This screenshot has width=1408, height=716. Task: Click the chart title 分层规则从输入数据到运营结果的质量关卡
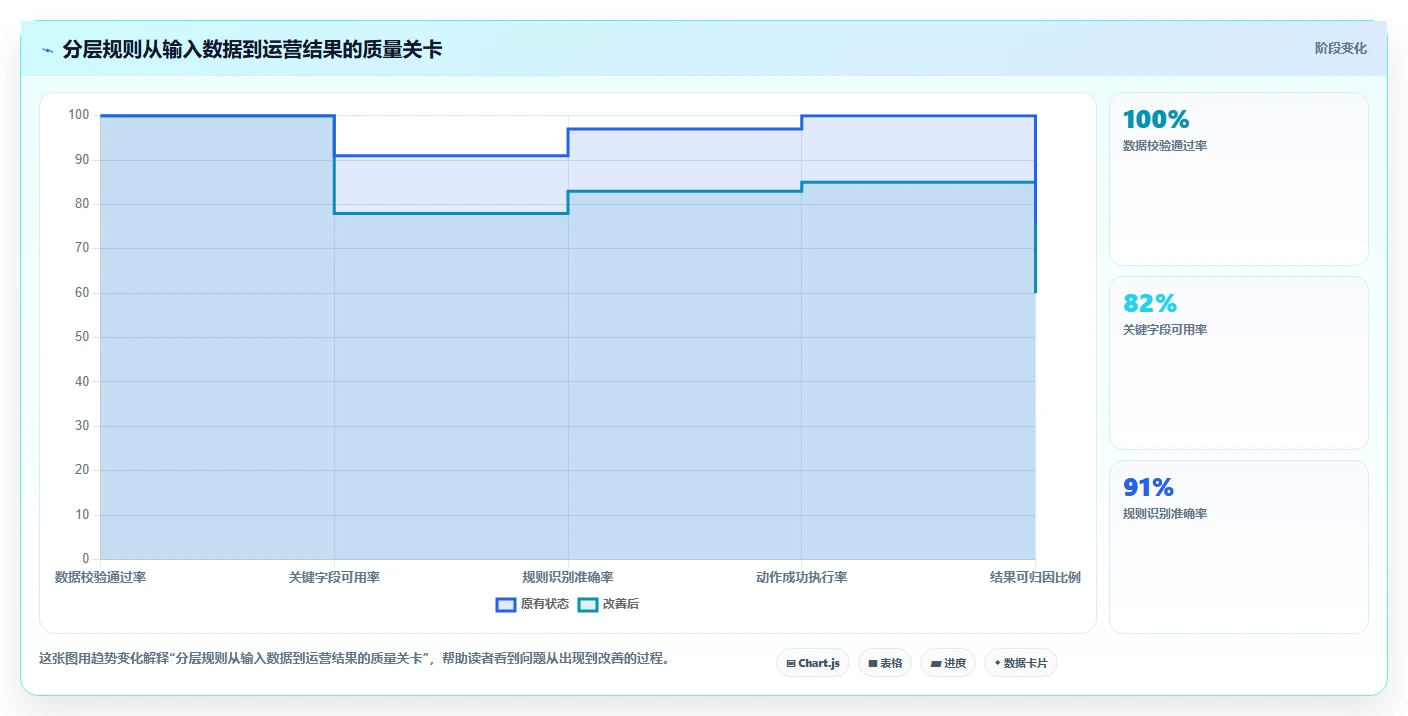(252, 50)
